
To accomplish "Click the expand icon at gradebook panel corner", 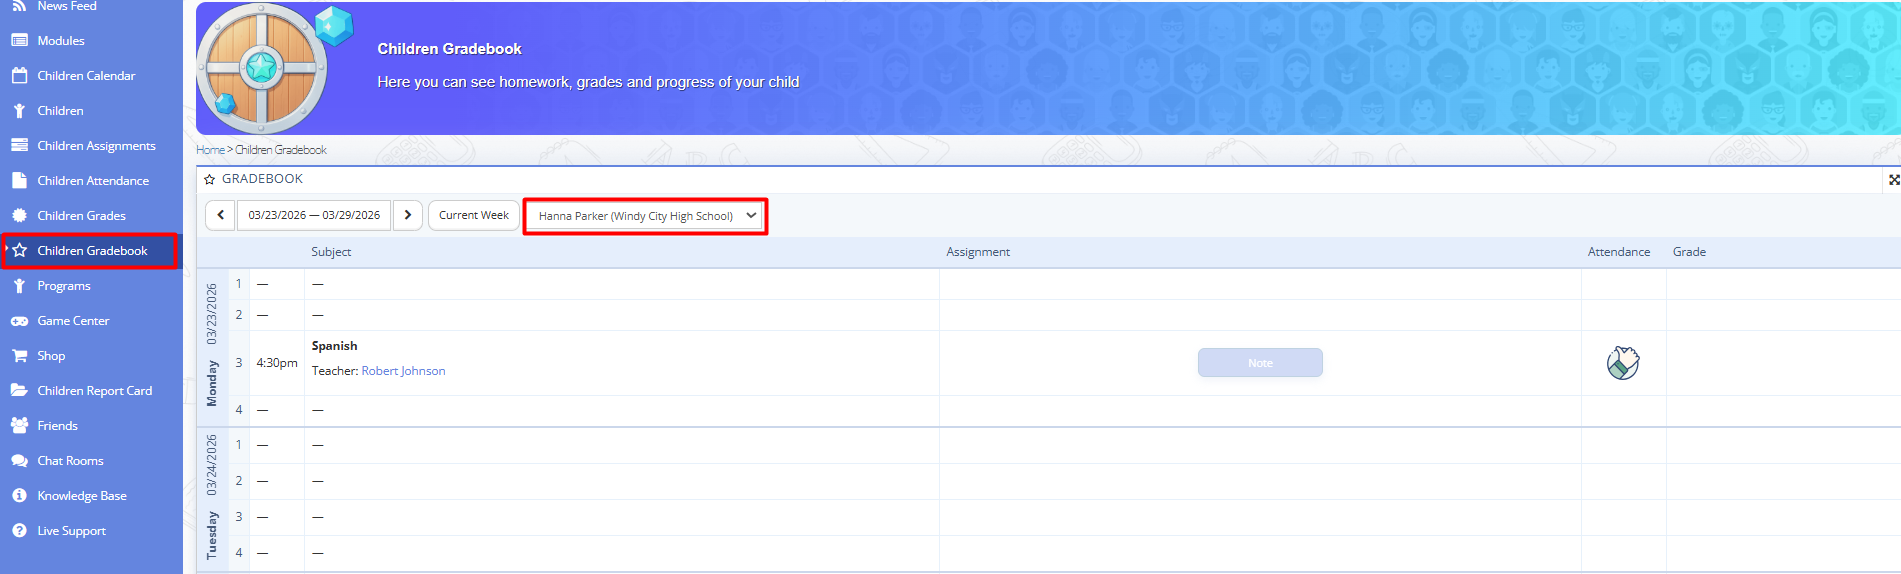I will click(1893, 180).
